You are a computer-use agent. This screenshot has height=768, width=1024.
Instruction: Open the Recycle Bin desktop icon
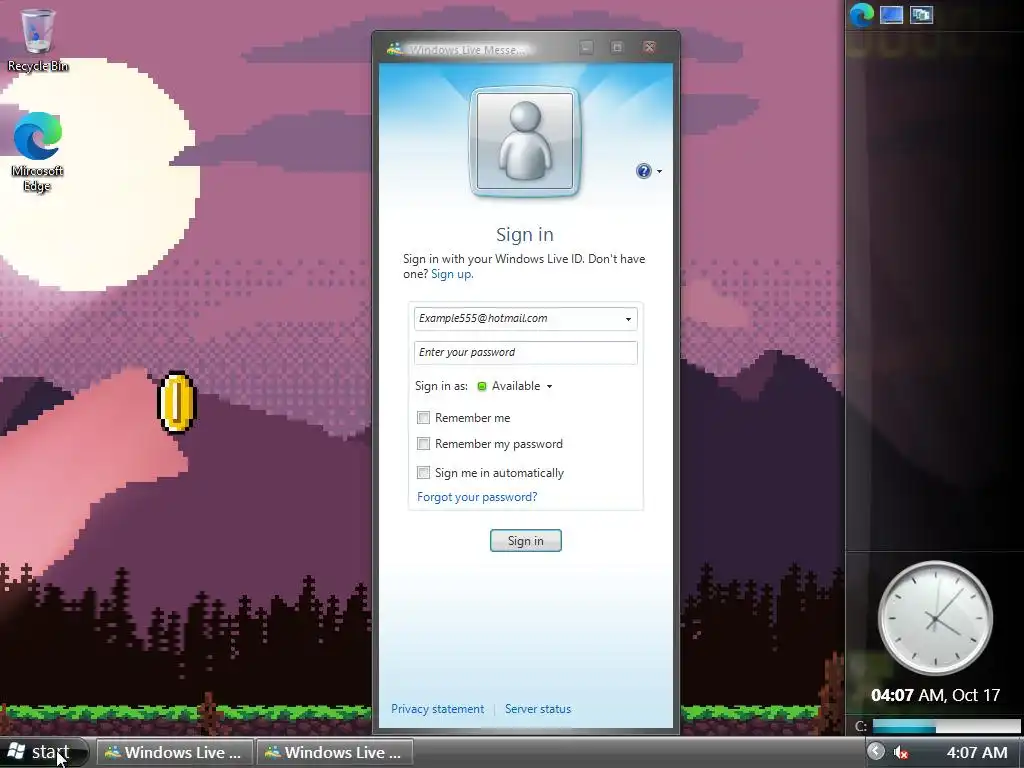(38, 40)
